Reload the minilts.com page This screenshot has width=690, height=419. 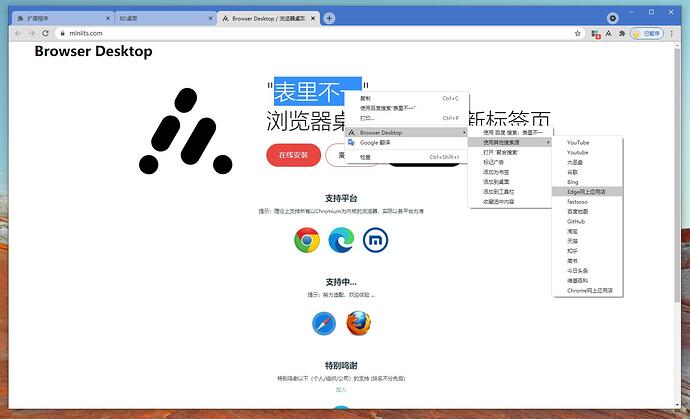(45, 33)
